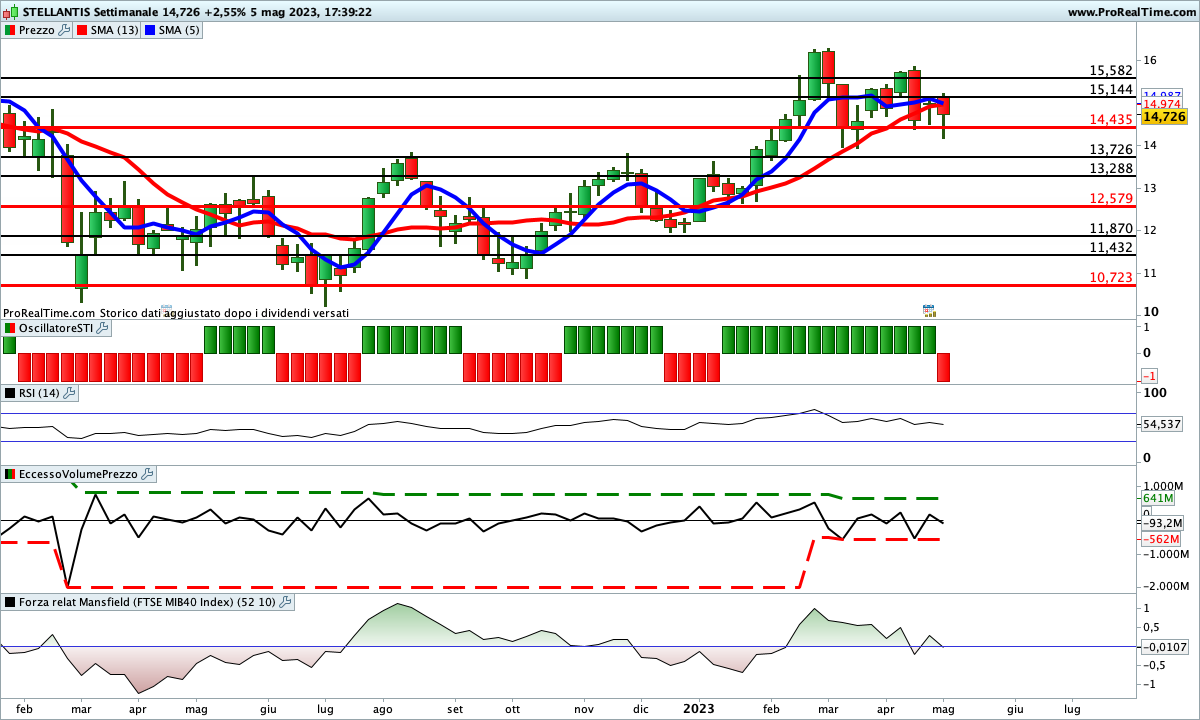Click the OscillatoreSTI color swatch
Screen dimensions: 1200x720
click(10, 328)
